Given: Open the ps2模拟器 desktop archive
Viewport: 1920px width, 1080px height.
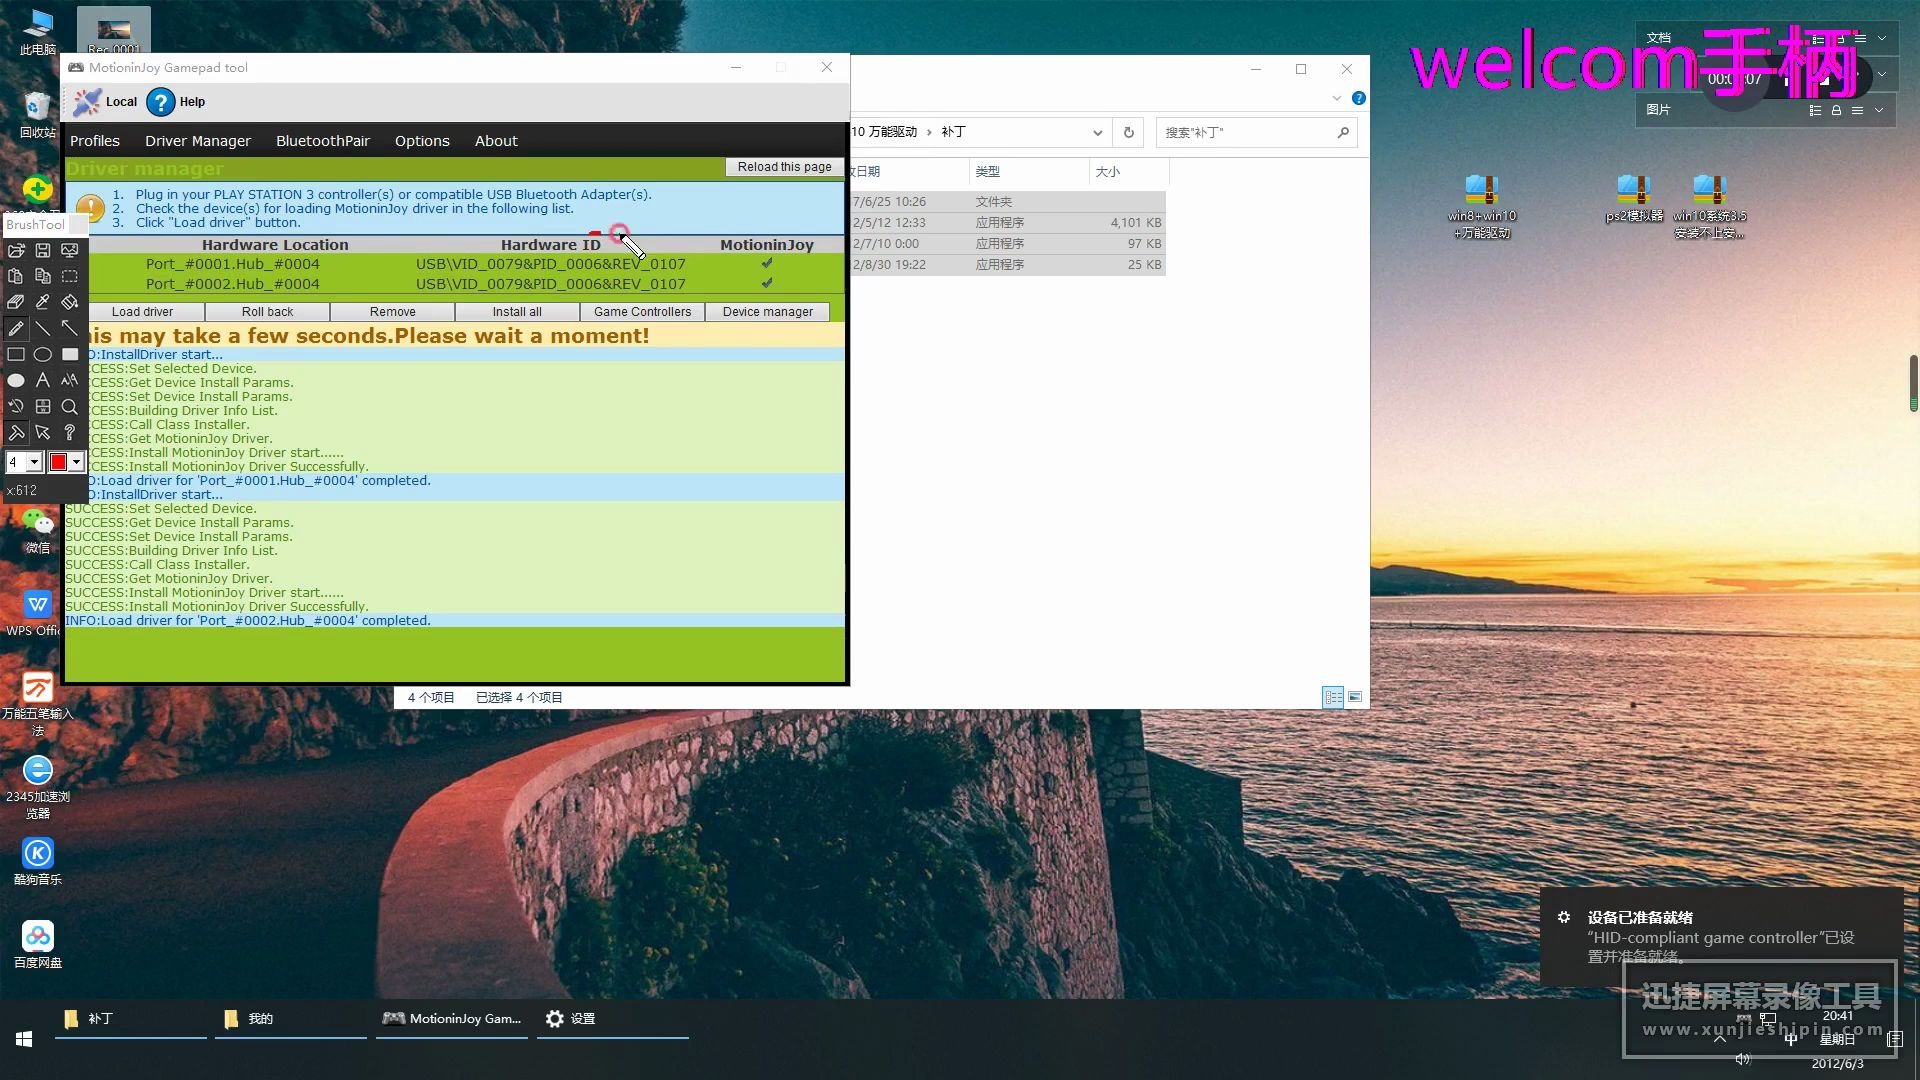Looking at the screenshot, I should 1634,198.
